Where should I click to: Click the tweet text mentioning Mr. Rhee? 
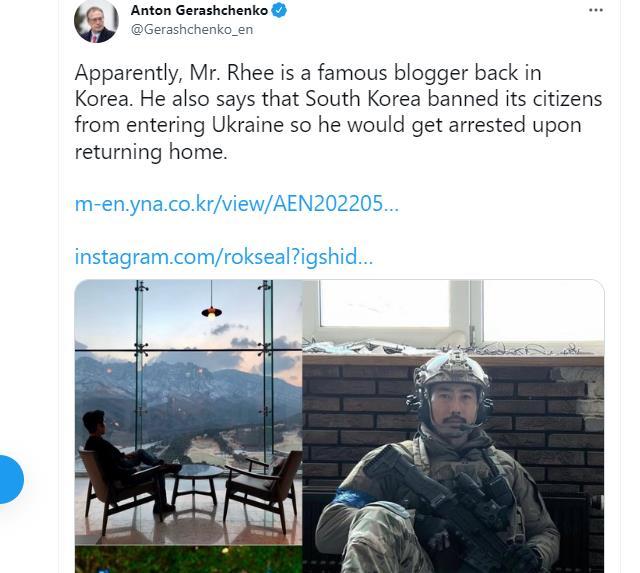point(338,112)
